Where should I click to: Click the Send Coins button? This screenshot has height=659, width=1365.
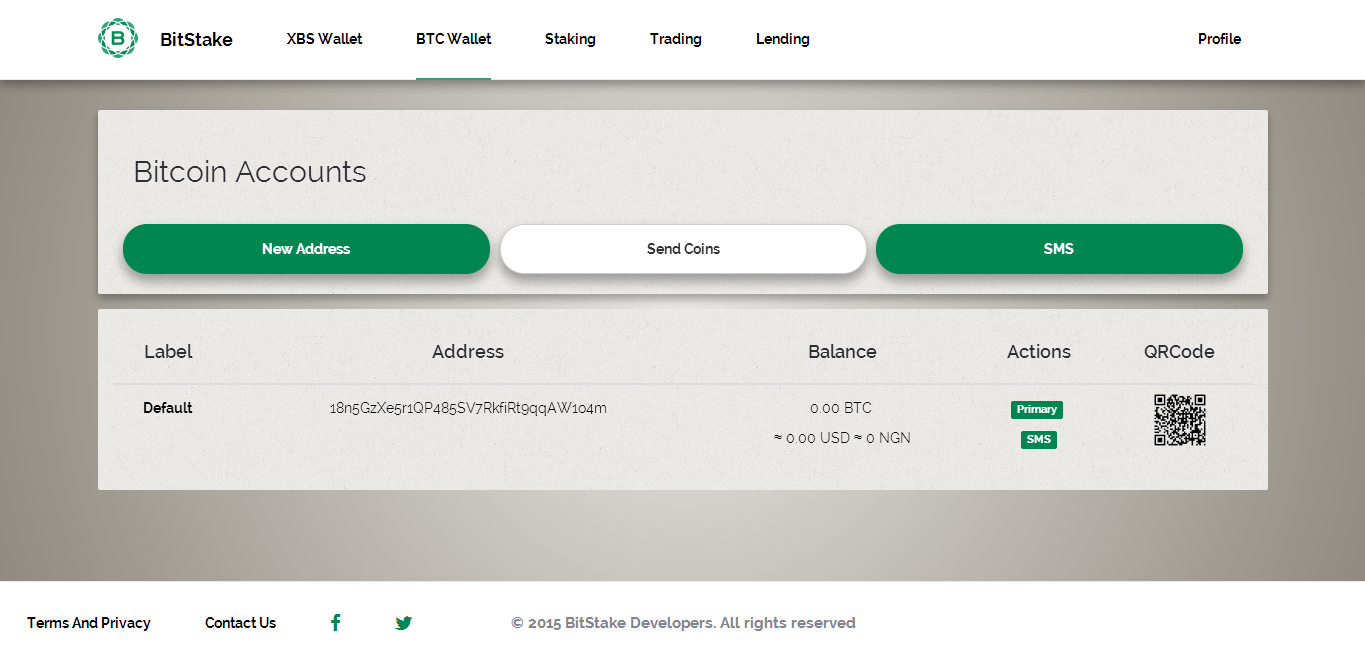pos(683,249)
